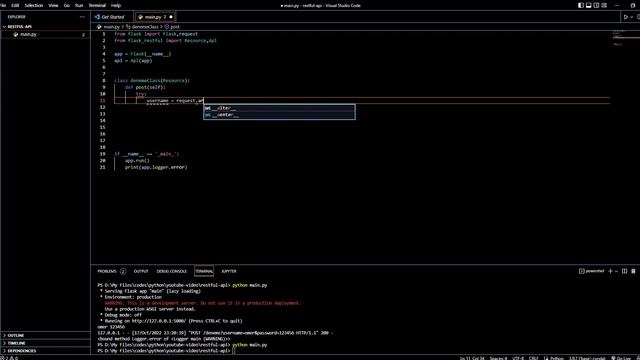Open the Help menu
640x360 pixels.
[x=116, y=5]
